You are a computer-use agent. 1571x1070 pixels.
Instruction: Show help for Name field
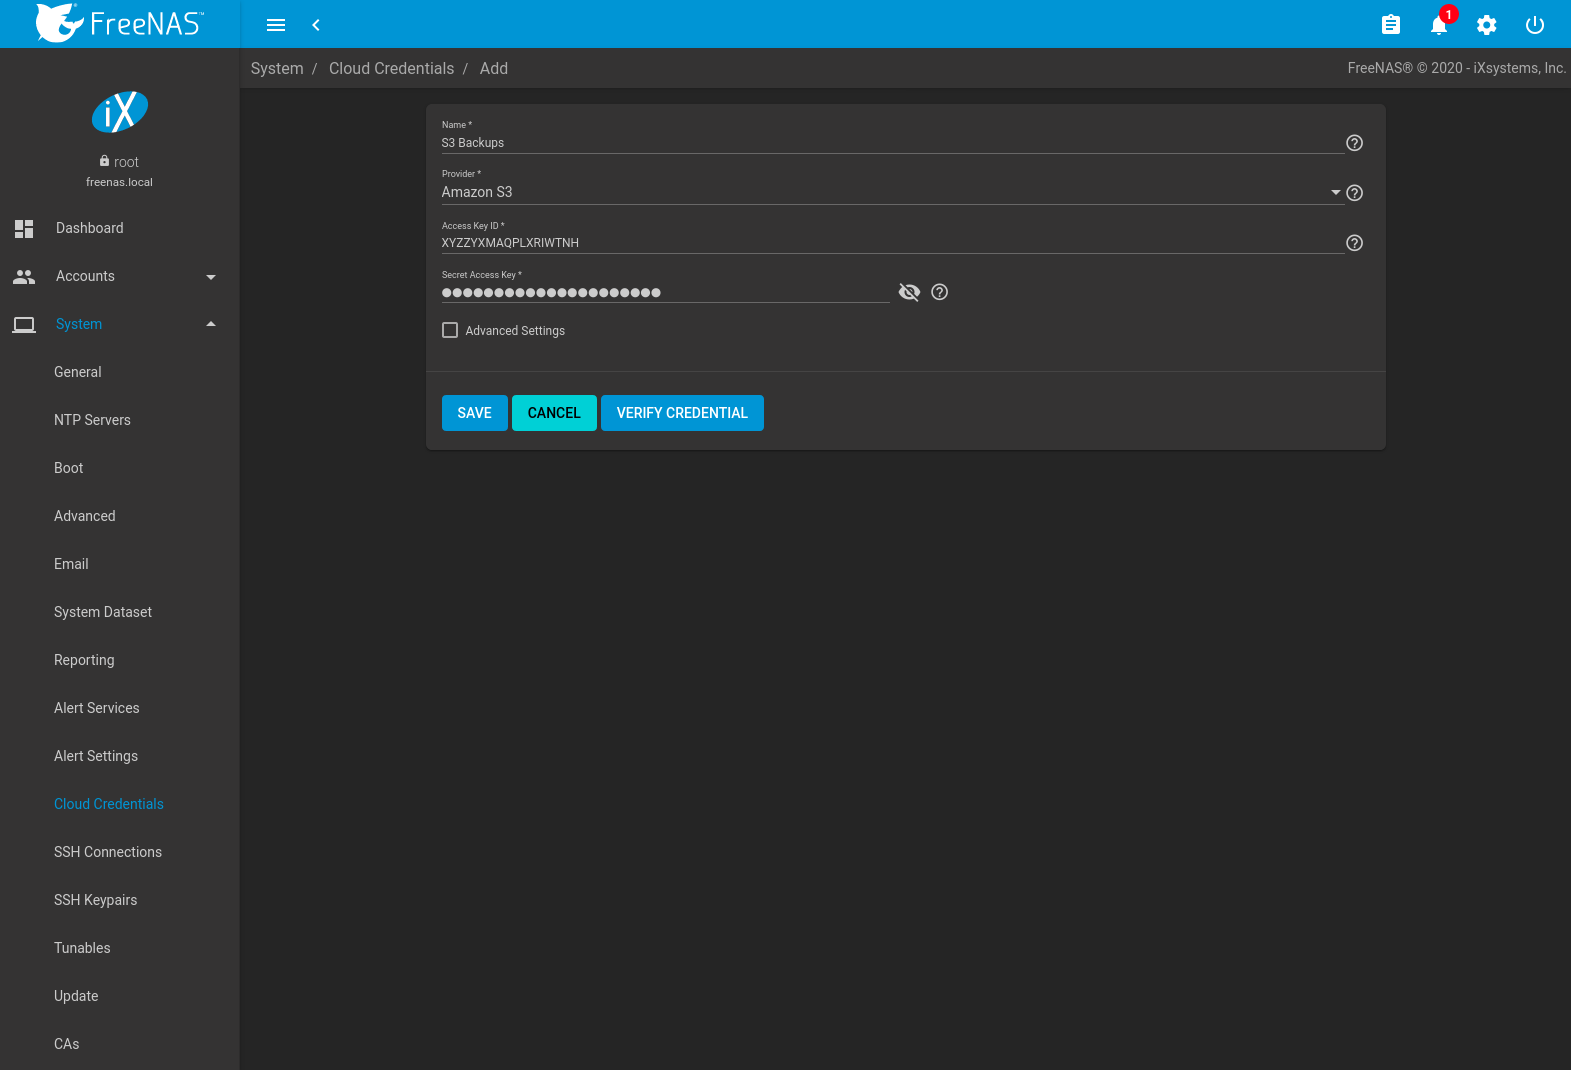[x=1354, y=143]
